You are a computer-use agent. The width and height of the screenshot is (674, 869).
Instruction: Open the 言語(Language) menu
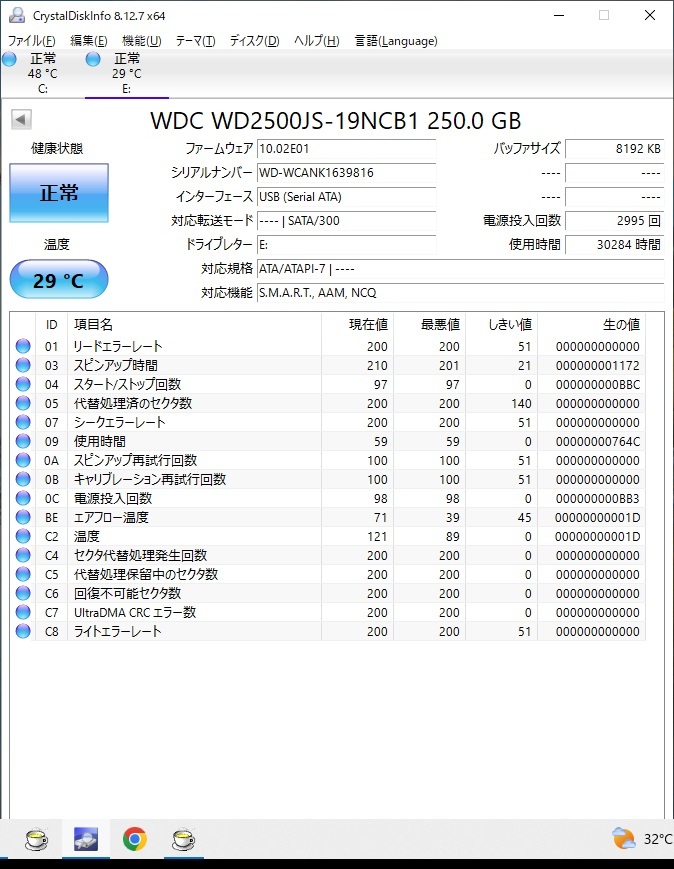[396, 40]
